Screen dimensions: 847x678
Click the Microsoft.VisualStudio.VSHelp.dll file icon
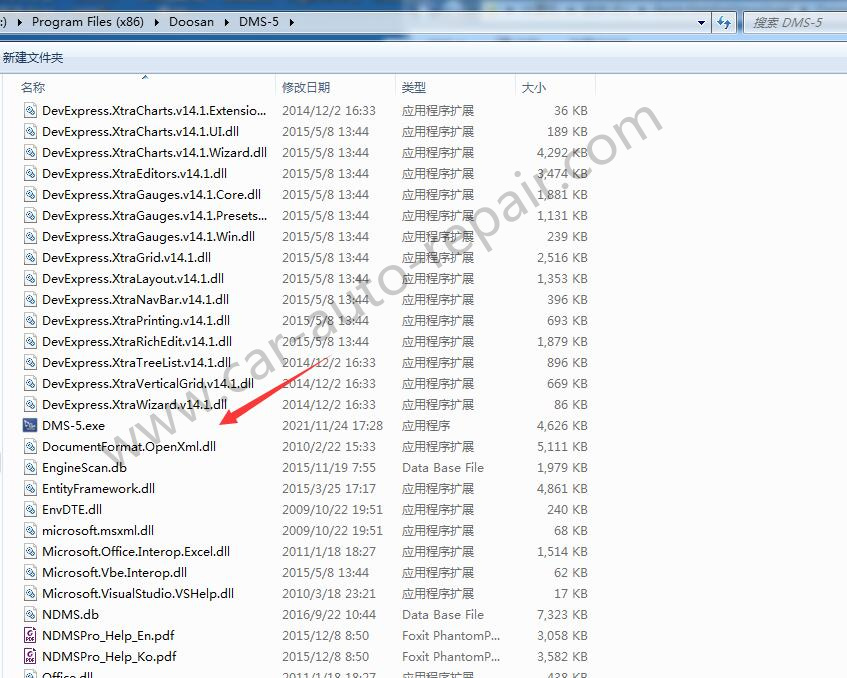click(x=30, y=593)
